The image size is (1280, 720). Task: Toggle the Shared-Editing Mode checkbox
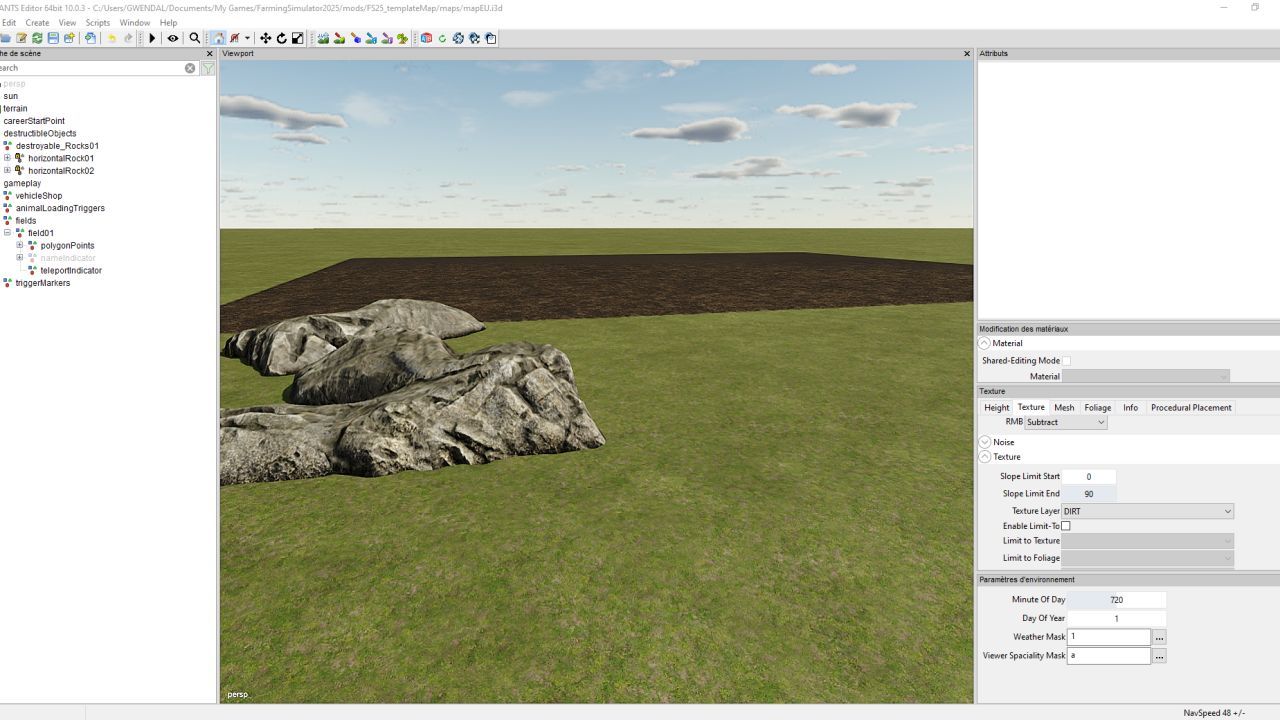1066,361
